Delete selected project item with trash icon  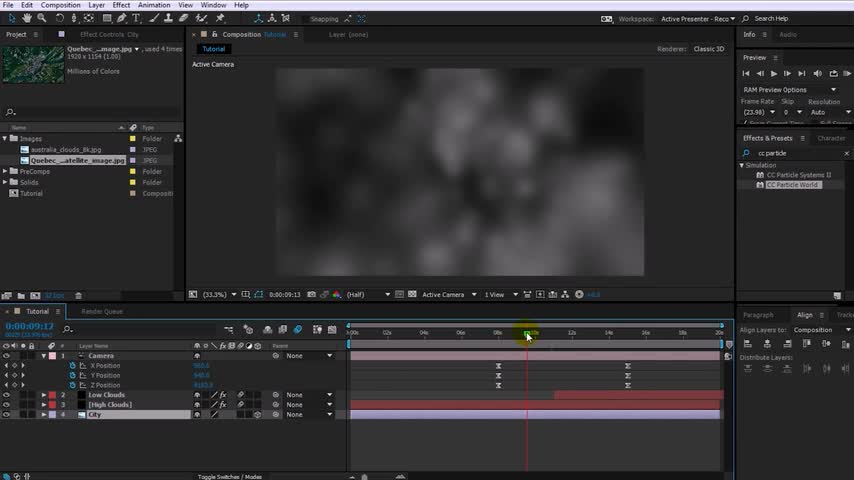pos(78,296)
